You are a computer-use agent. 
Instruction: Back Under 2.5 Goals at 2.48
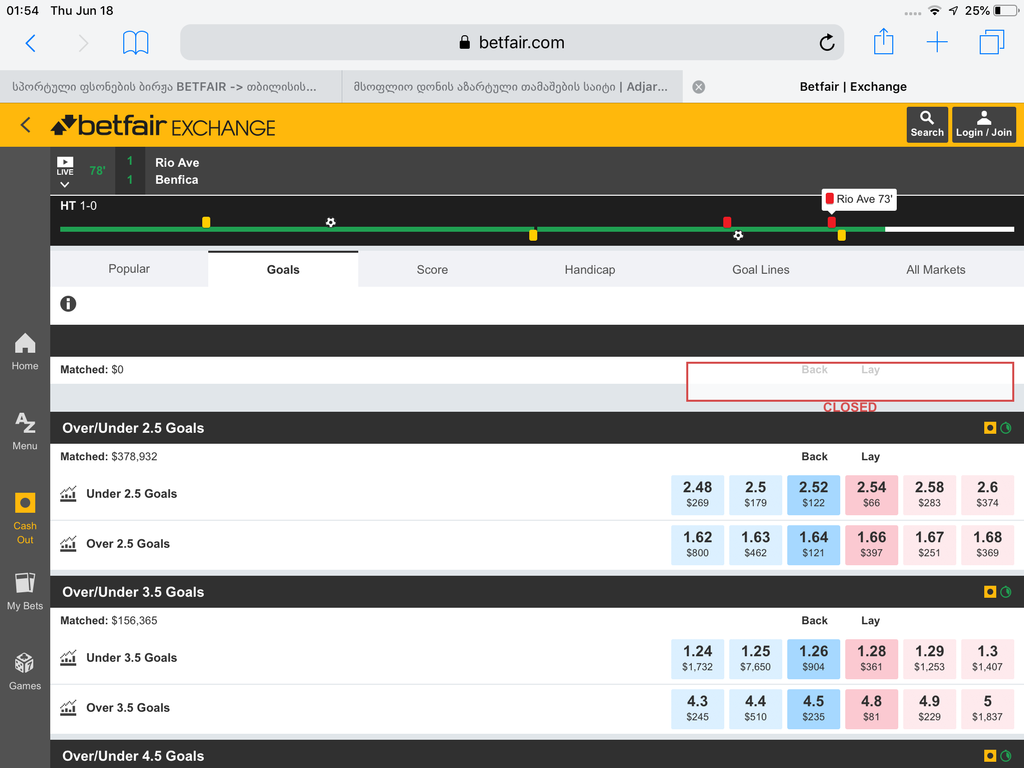click(697, 494)
